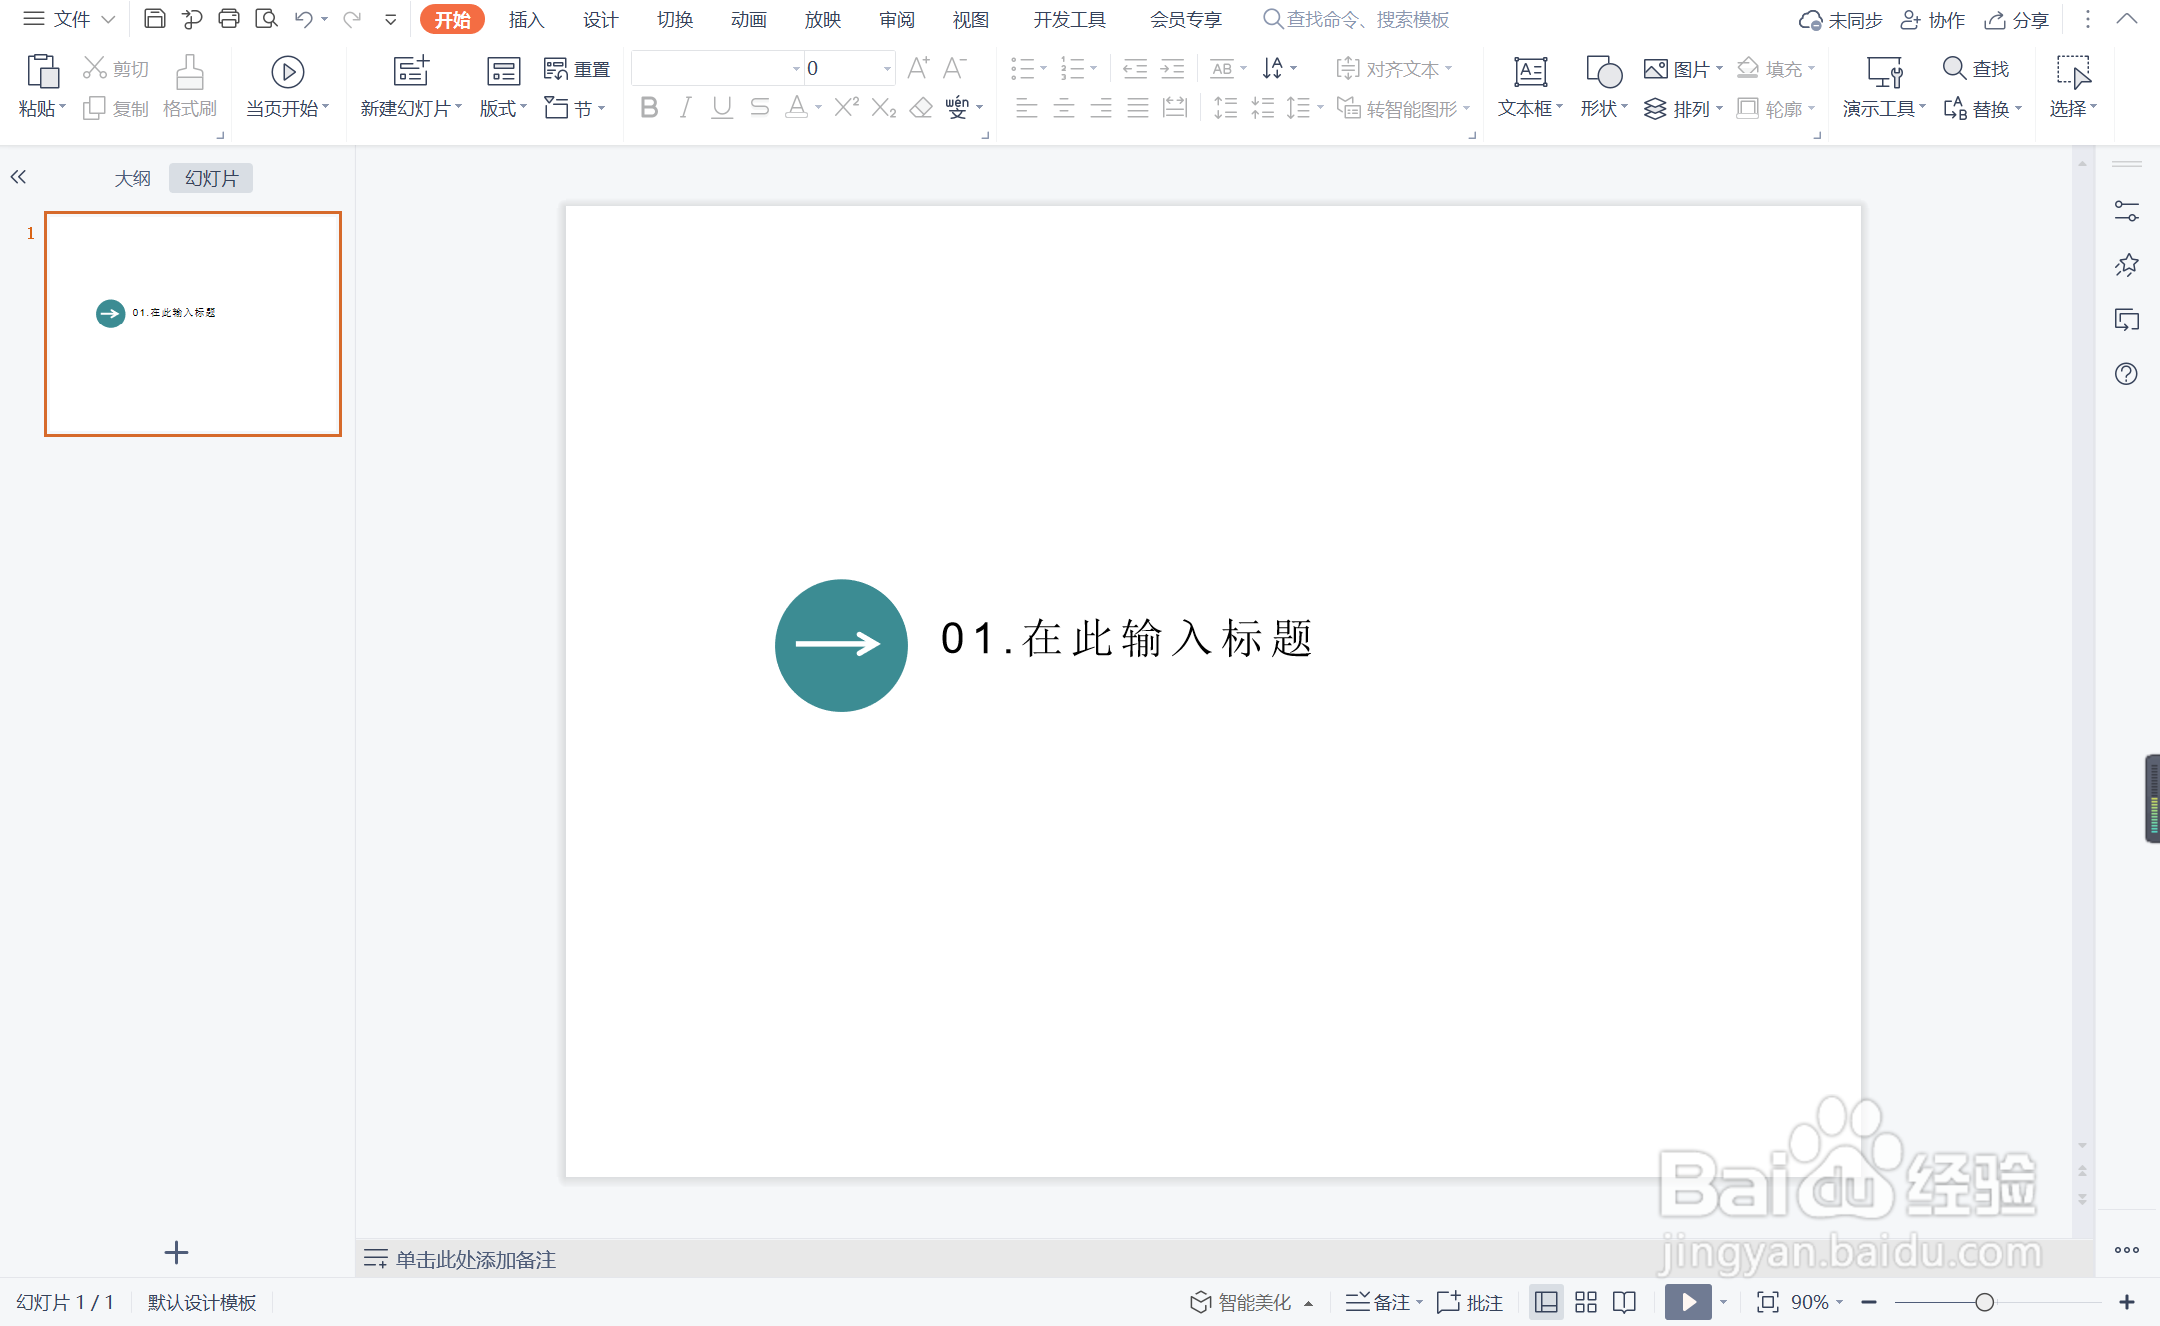
Task: Expand the font size dropdown
Action: pyautogui.click(x=887, y=69)
